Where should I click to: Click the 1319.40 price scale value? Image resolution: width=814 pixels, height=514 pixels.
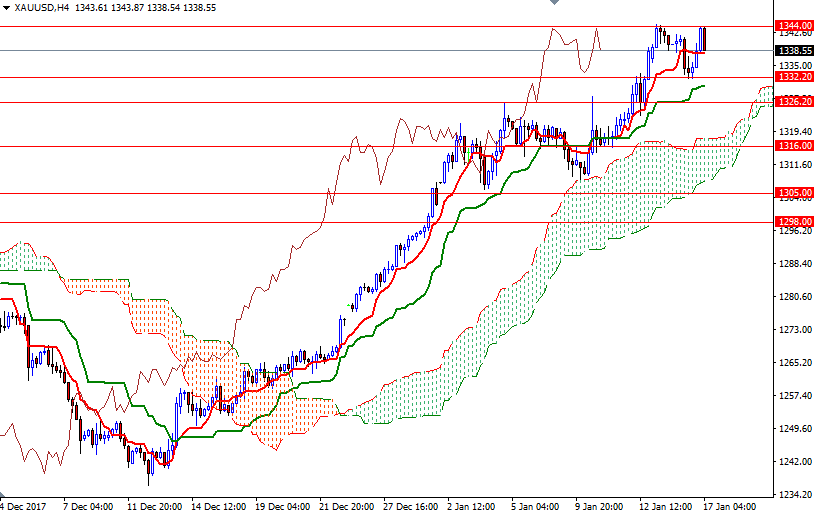[795, 131]
